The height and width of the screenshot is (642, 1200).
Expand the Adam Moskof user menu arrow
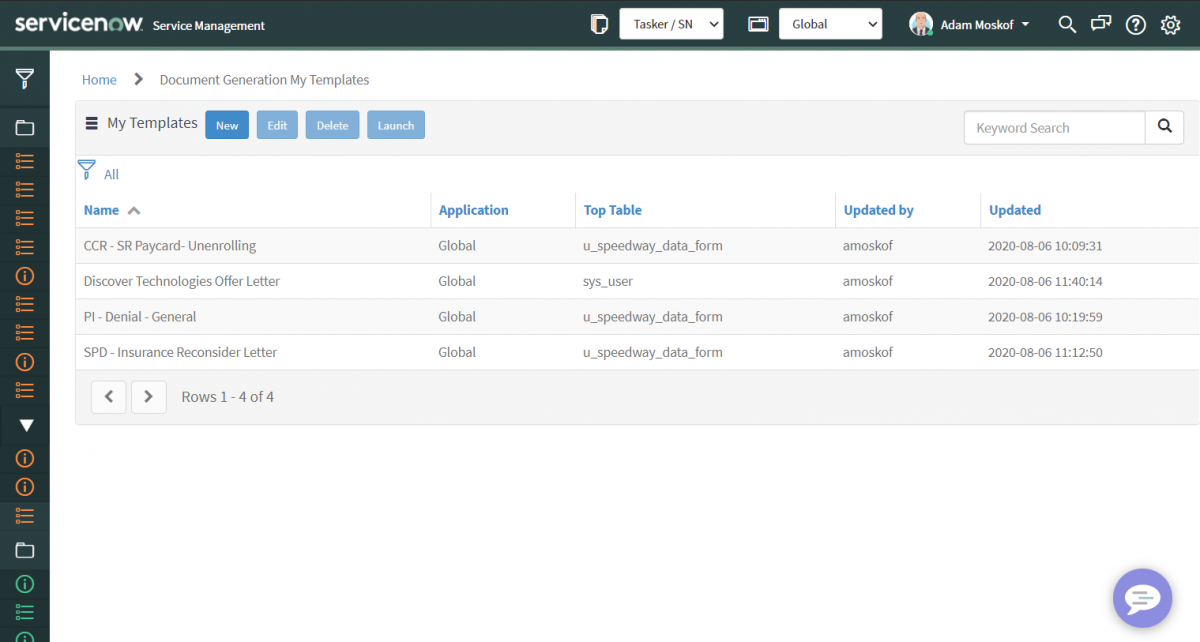coord(1026,25)
